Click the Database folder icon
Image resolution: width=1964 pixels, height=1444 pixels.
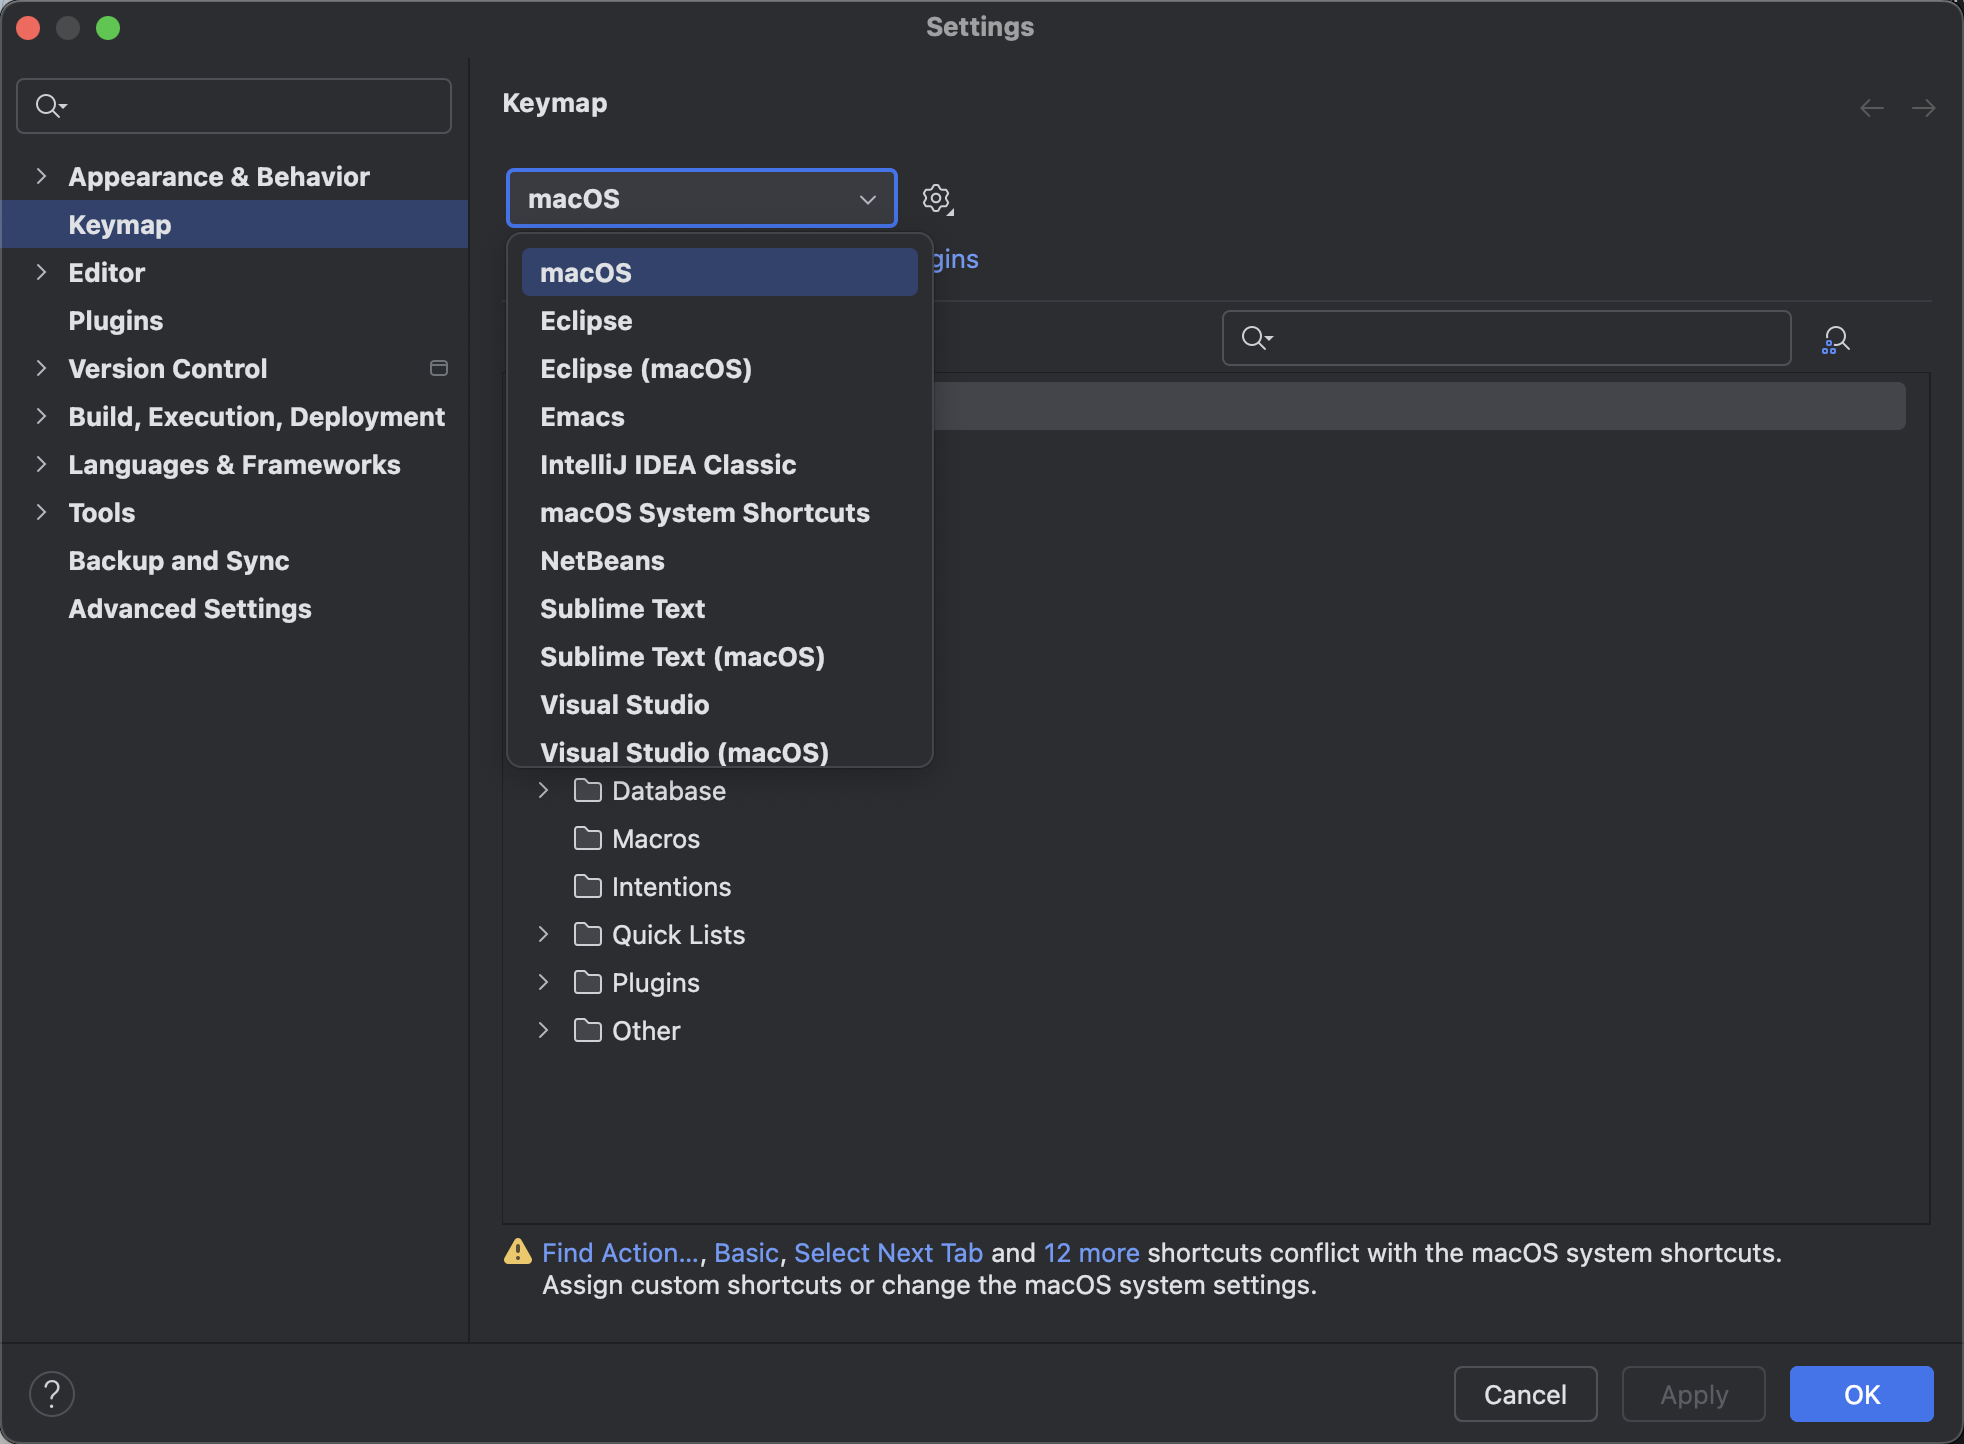click(x=588, y=791)
